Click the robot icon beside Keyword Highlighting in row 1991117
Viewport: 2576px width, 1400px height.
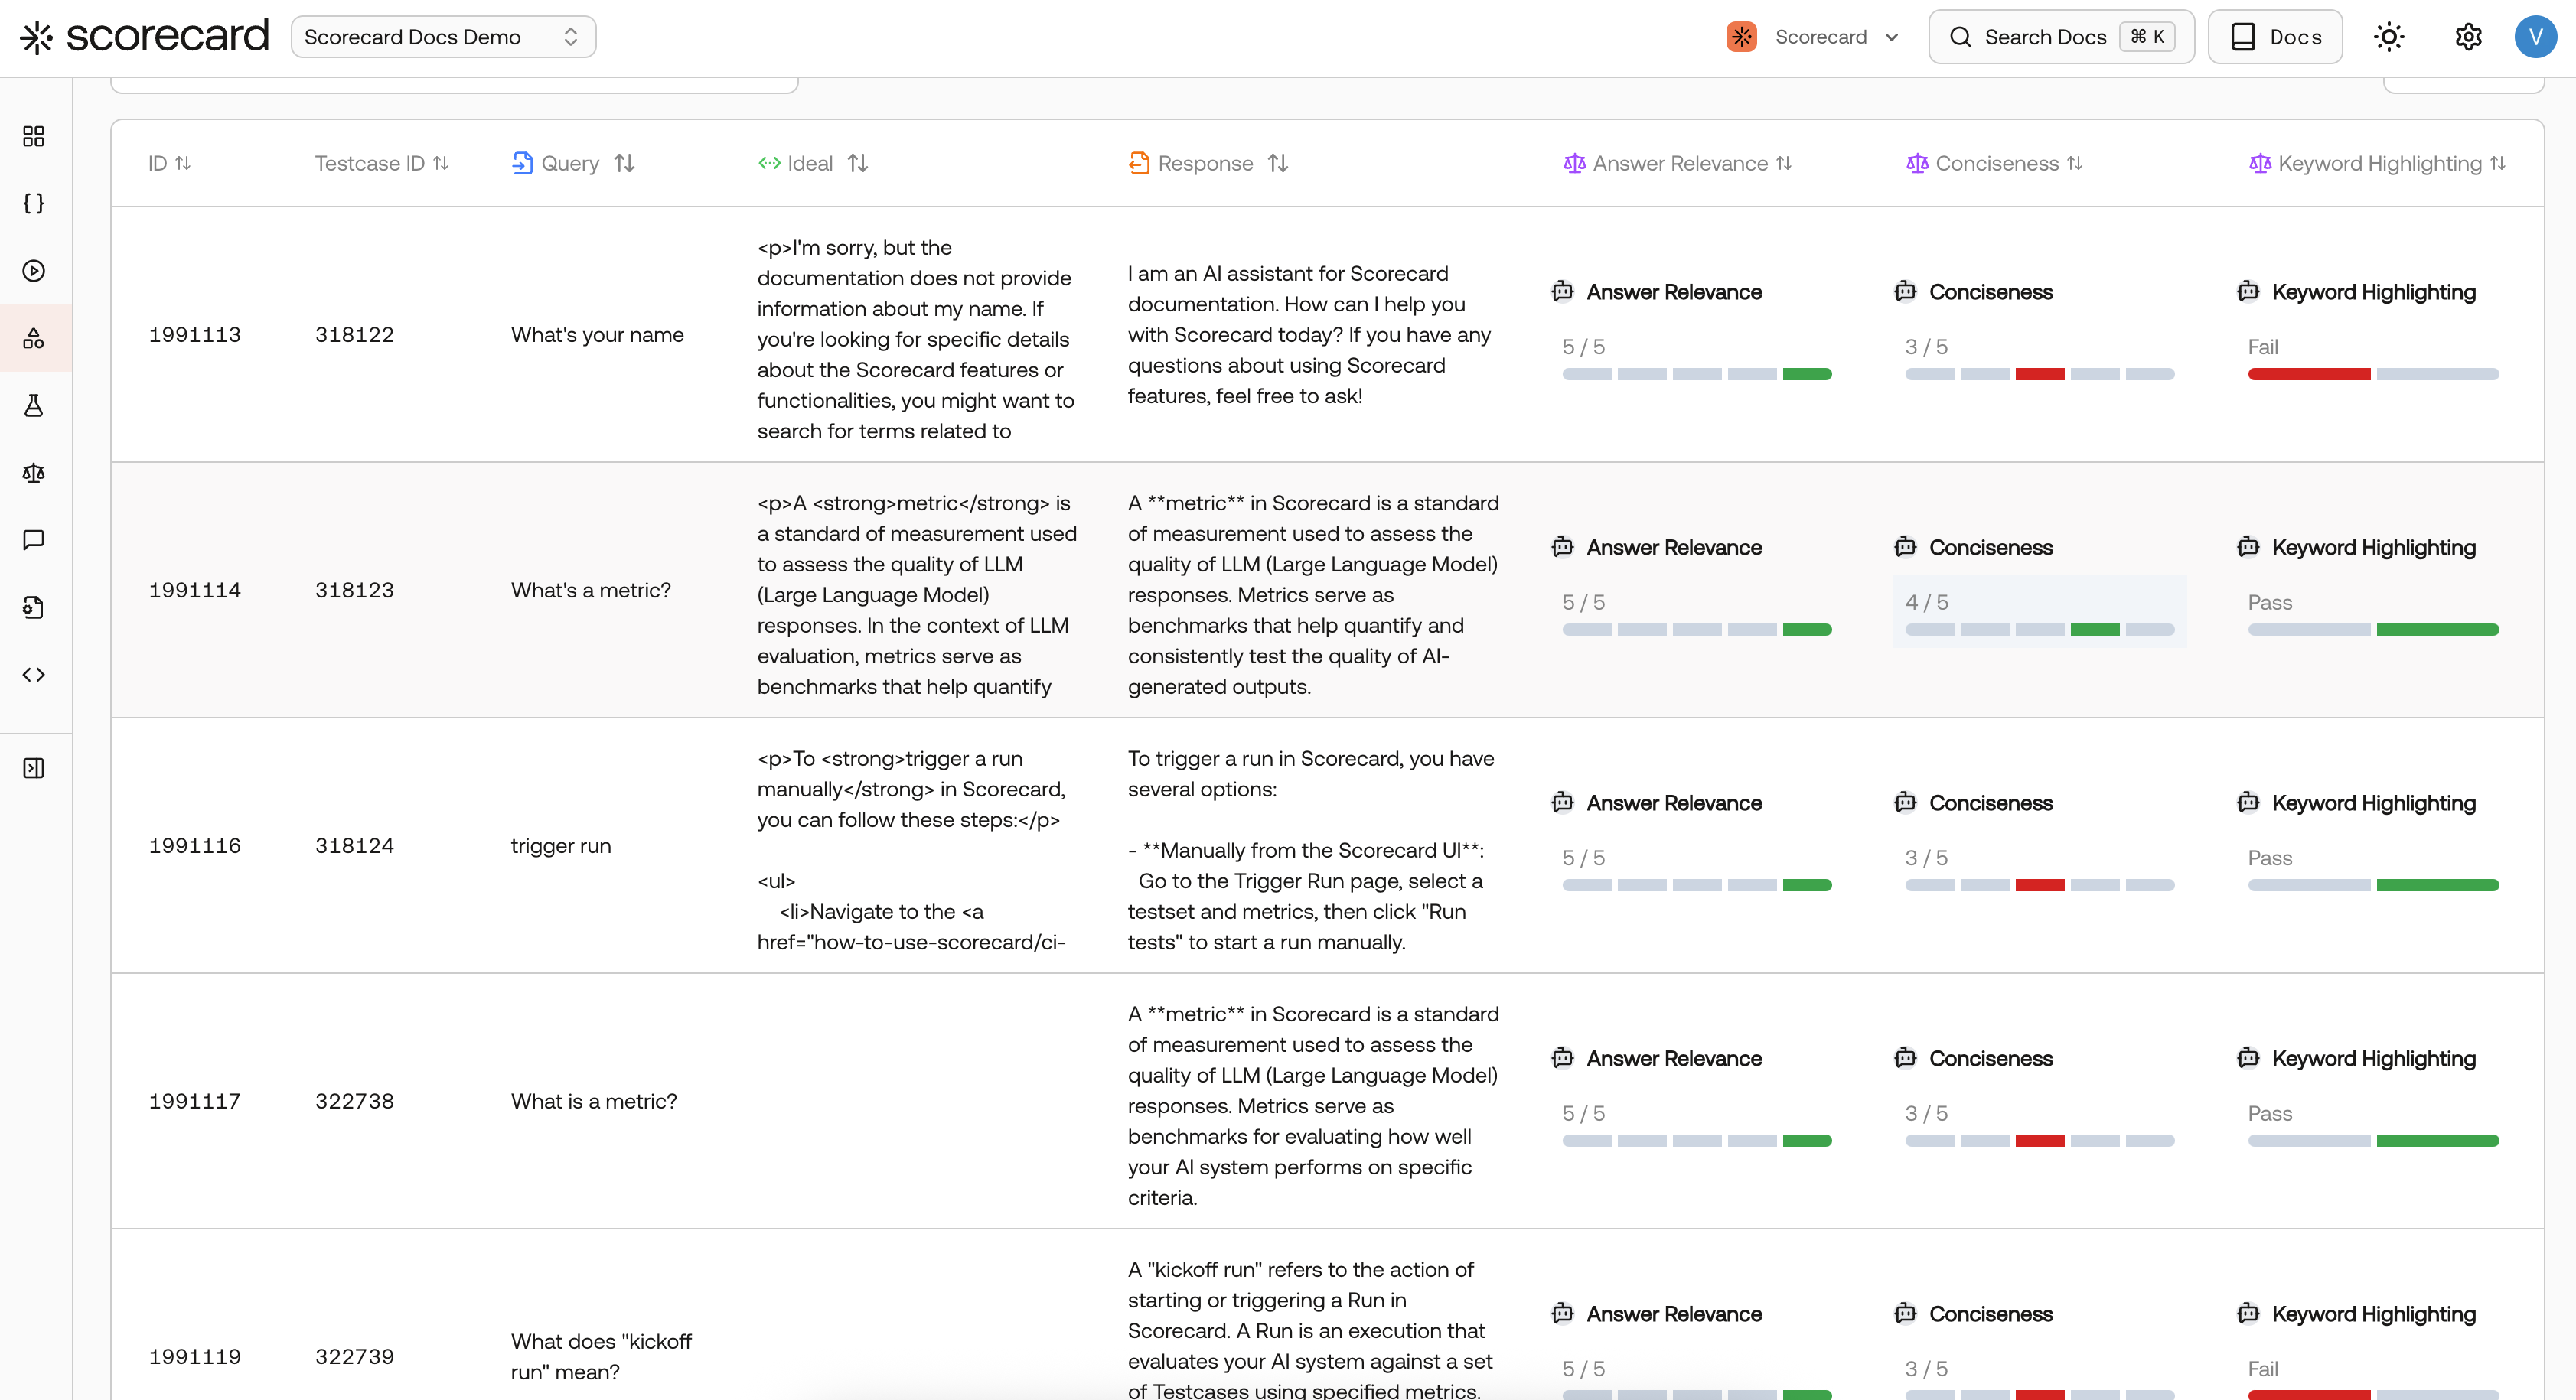click(2248, 1058)
